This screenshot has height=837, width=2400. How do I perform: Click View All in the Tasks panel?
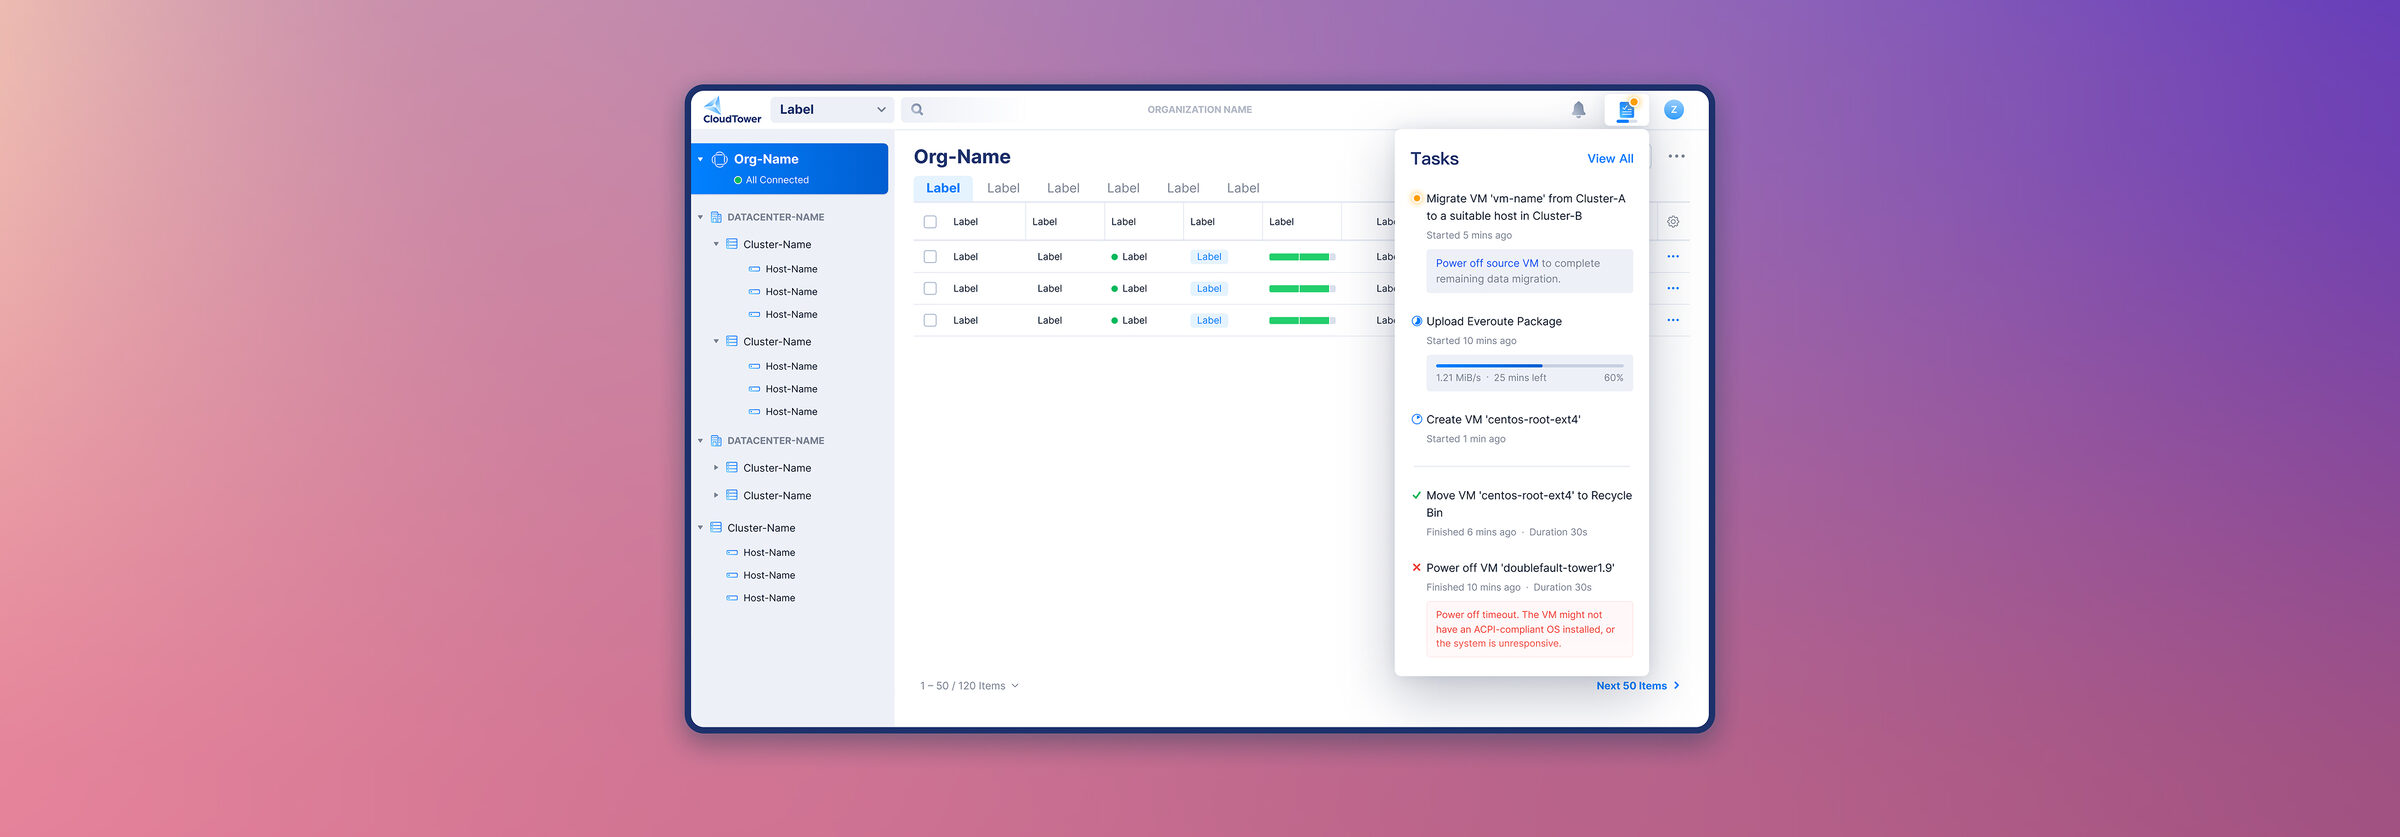tap(1609, 159)
